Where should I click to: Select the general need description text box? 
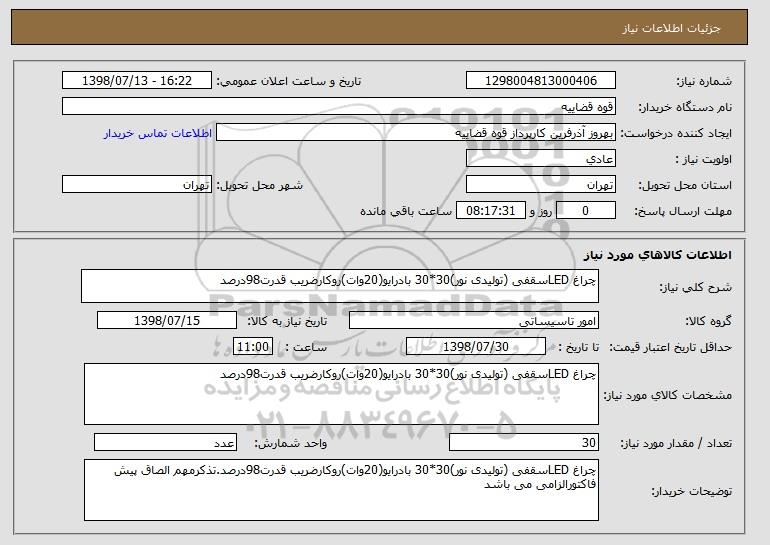pyautogui.click(x=340, y=286)
